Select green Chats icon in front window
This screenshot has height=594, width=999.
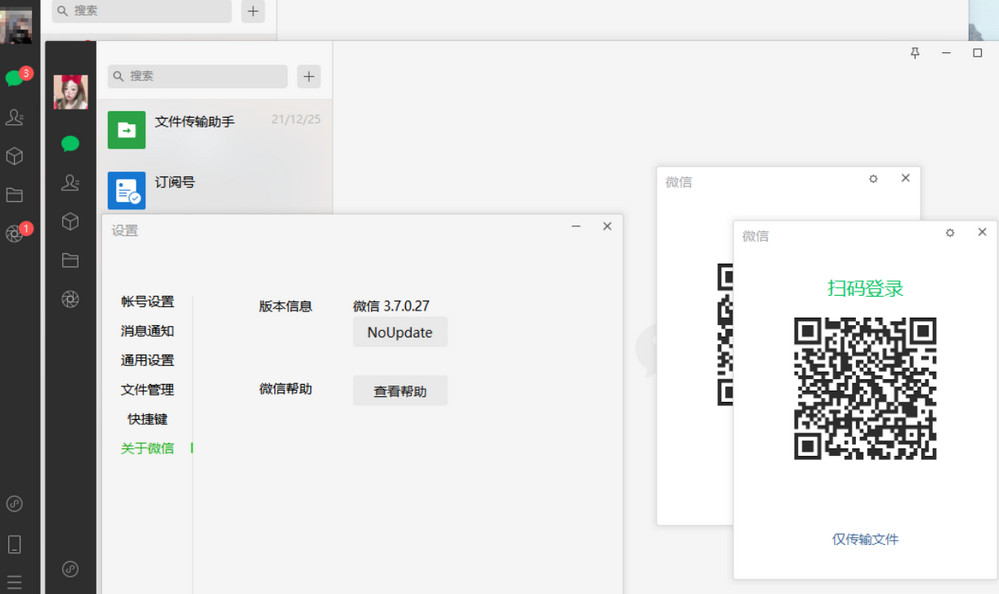[x=70, y=143]
